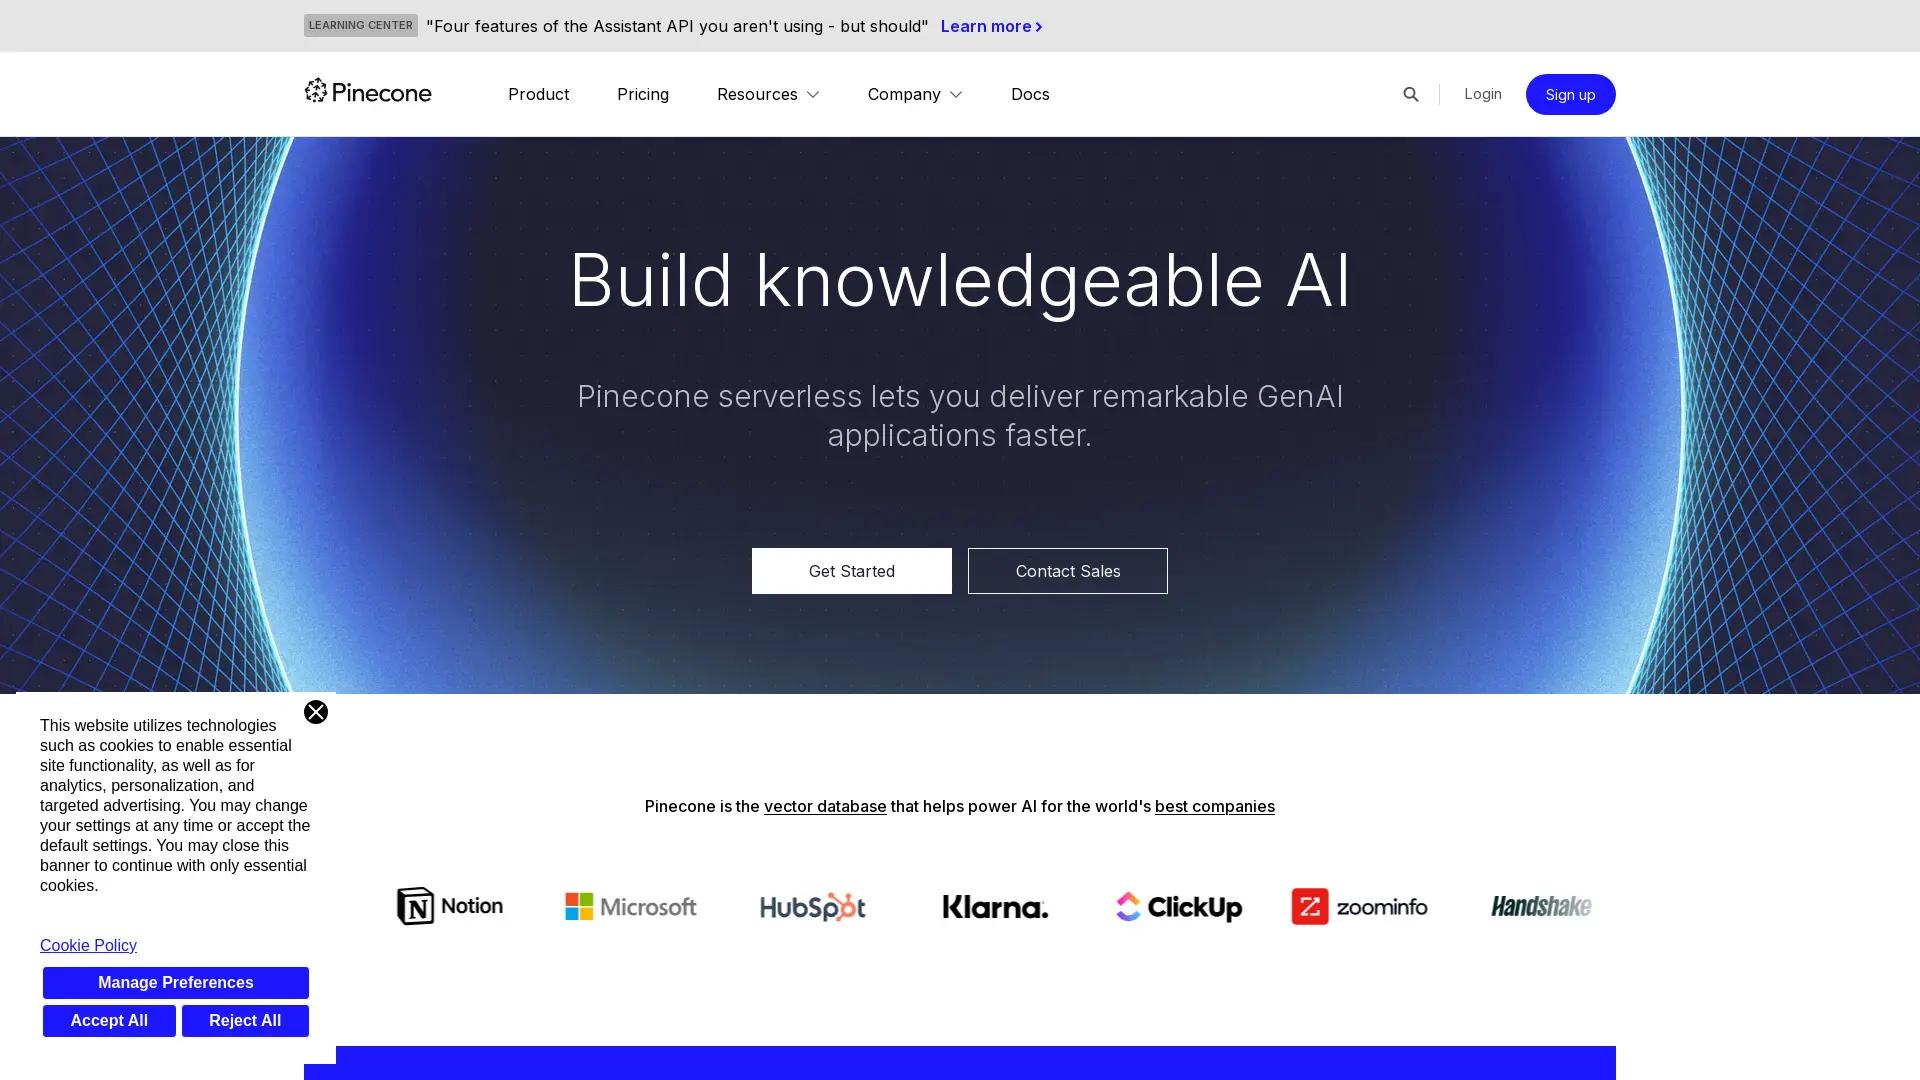Click the blue Sign up button
Viewport: 1920px width, 1080px height.
[x=1569, y=94]
